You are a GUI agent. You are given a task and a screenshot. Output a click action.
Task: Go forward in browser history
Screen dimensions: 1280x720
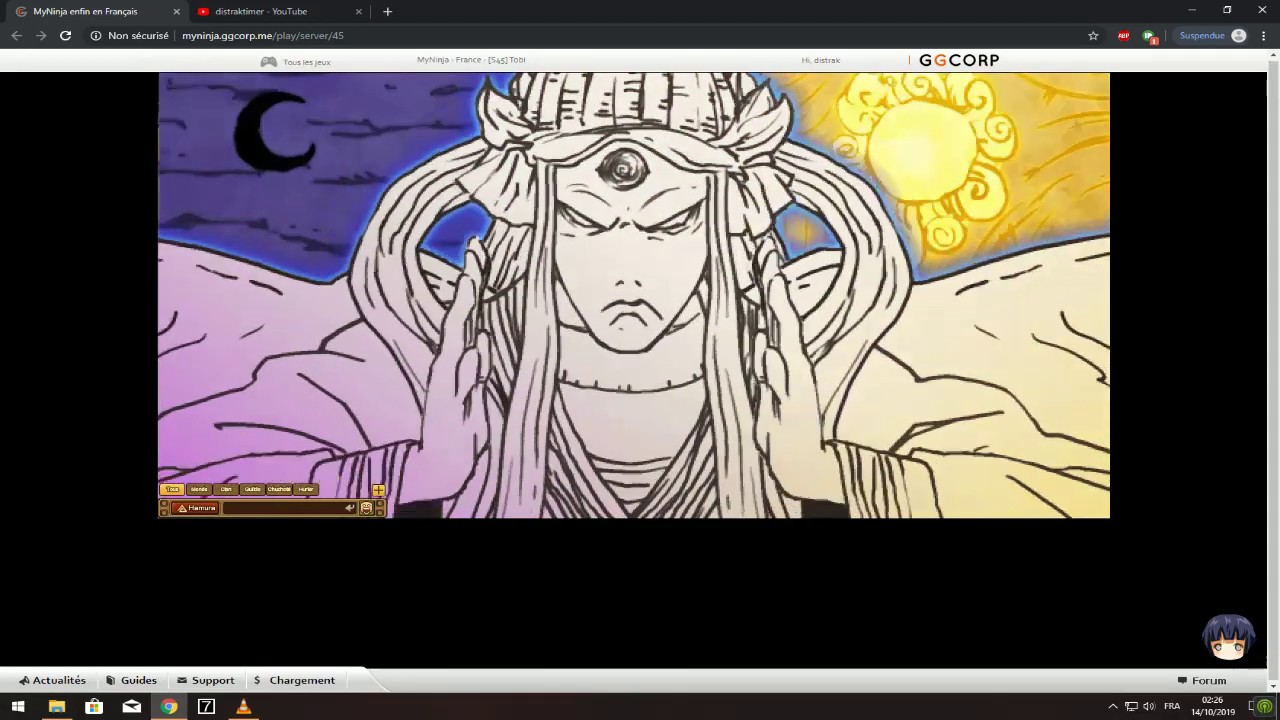point(41,35)
